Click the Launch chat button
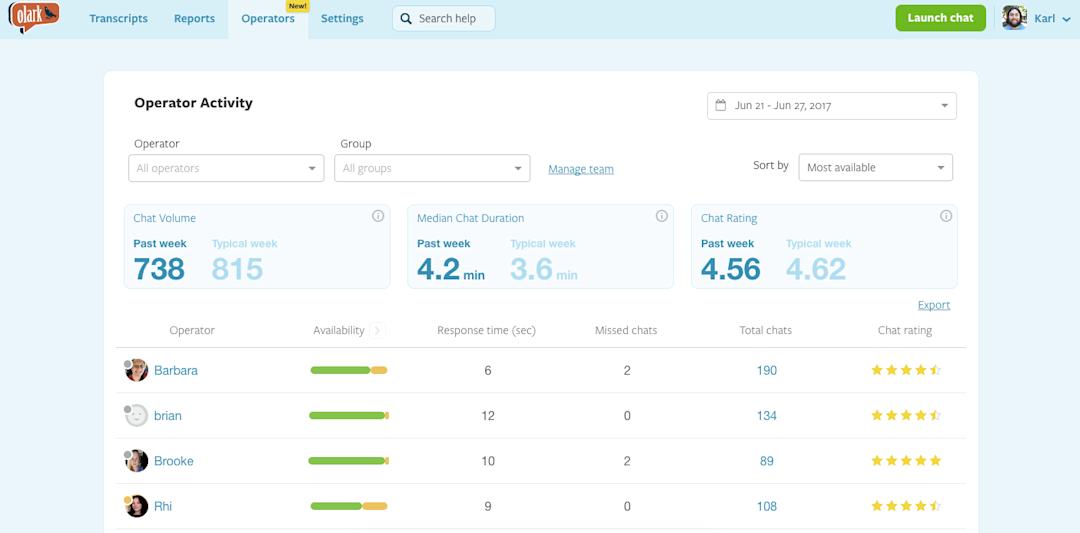 (940, 18)
